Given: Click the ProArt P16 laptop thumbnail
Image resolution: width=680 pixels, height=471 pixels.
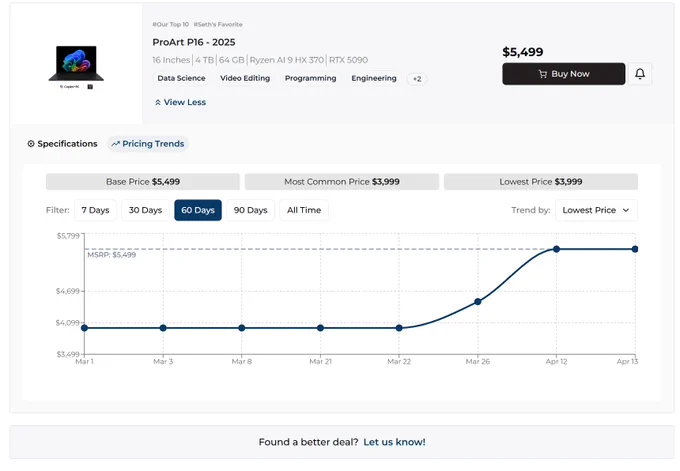Looking at the screenshot, I should [76, 66].
